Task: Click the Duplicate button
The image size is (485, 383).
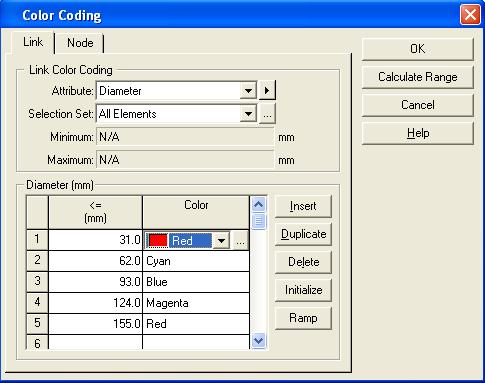Action: [x=303, y=234]
